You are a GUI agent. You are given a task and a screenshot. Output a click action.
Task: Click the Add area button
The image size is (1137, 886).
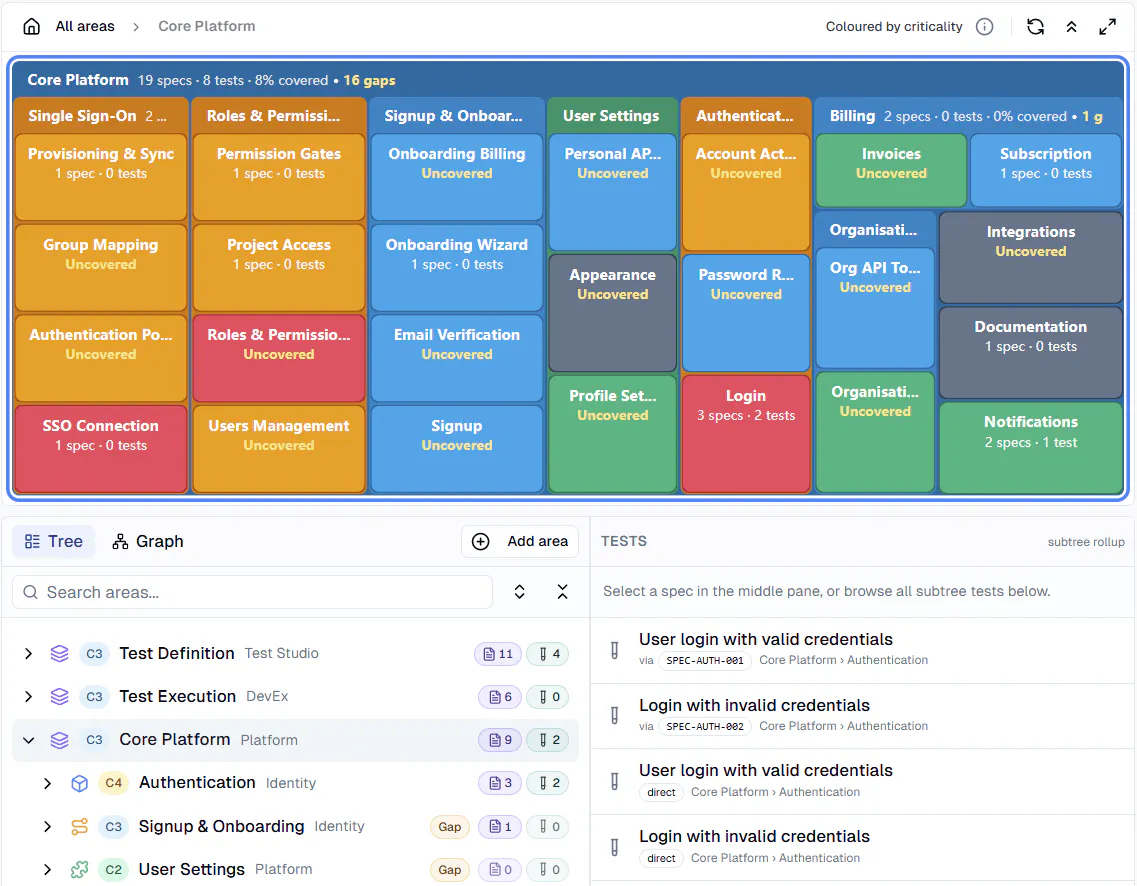[520, 542]
